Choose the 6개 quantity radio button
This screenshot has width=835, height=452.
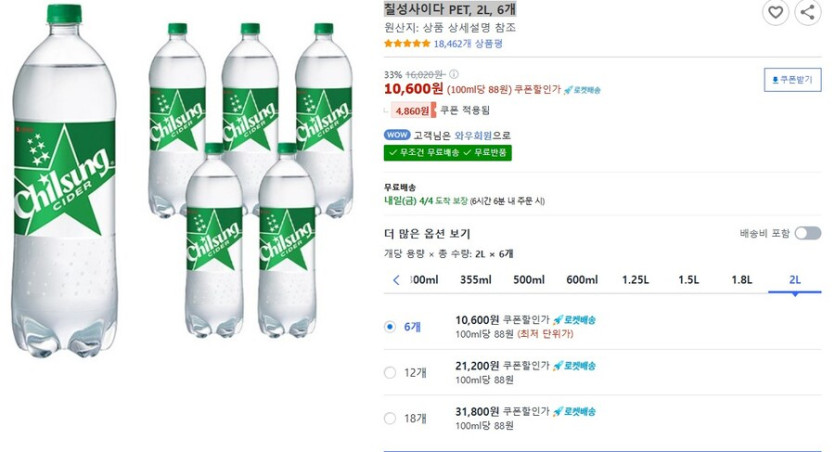pyautogui.click(x=390, y=327)
